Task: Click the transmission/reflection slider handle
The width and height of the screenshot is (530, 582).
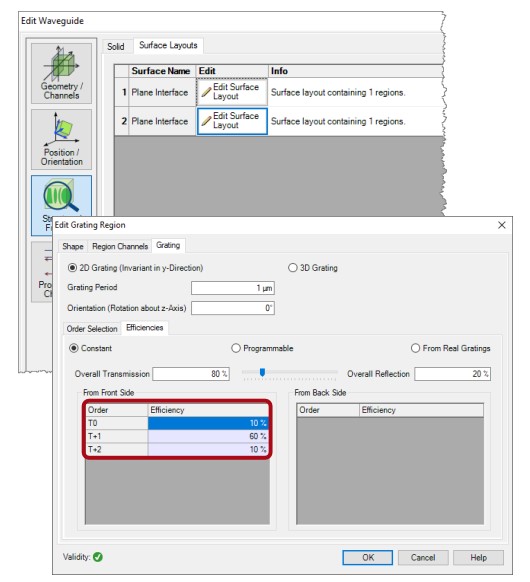Action: pos(262,372)
